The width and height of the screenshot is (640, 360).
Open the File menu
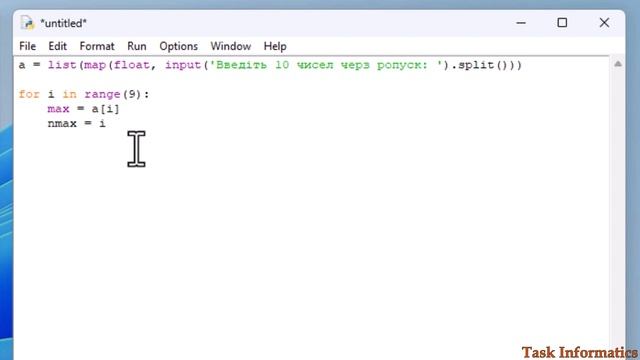click(27, 46)
